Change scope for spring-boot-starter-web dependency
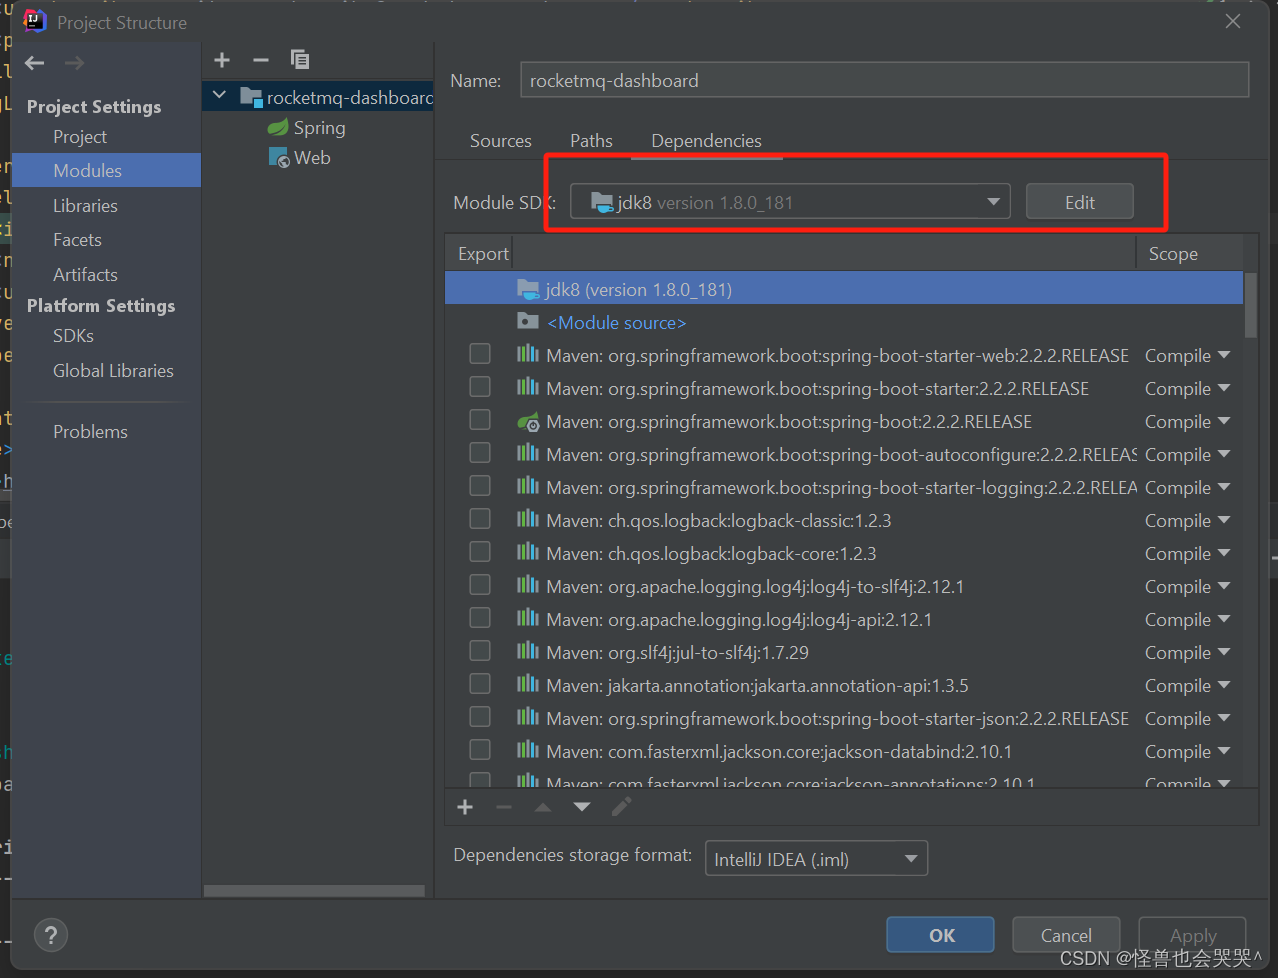Screen dimensions: 1278x978 (1187, 355)
